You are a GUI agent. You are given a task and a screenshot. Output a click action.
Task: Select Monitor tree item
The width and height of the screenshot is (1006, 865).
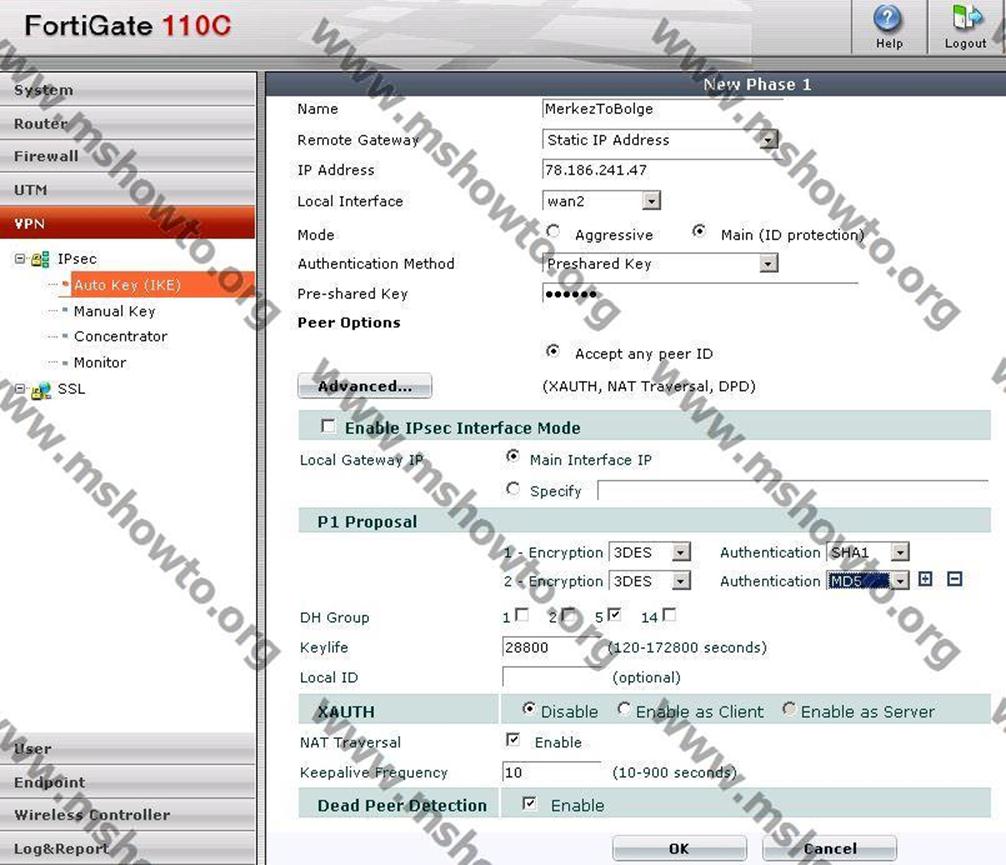(x=99, y=363)
